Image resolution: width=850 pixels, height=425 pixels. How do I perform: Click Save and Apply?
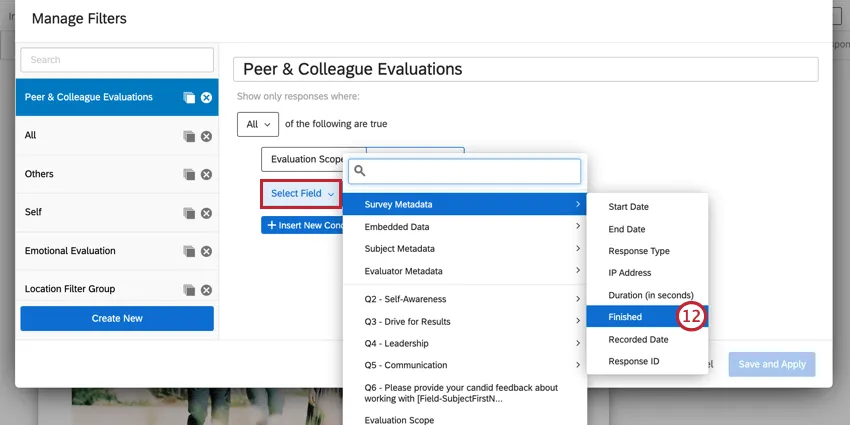point(771,364)
